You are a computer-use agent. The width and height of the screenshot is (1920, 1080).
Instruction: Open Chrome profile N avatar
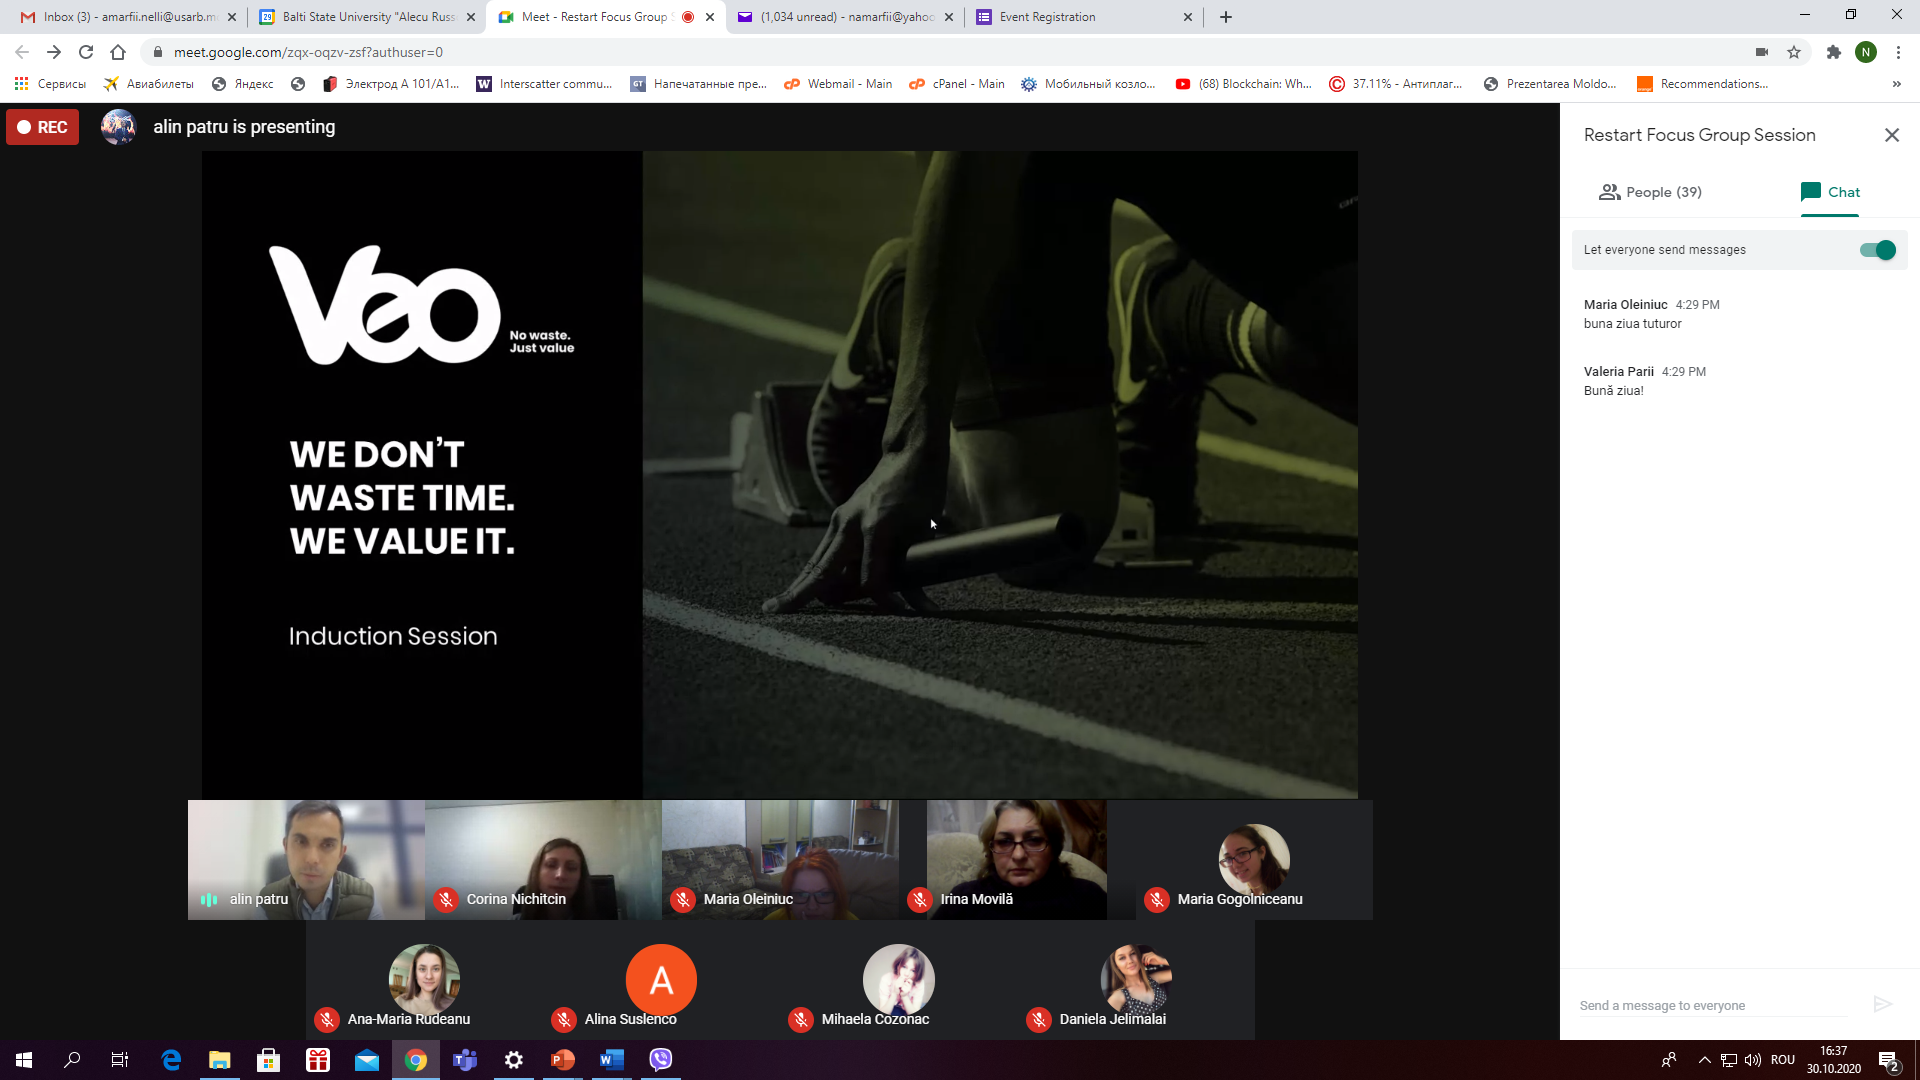1866,52
